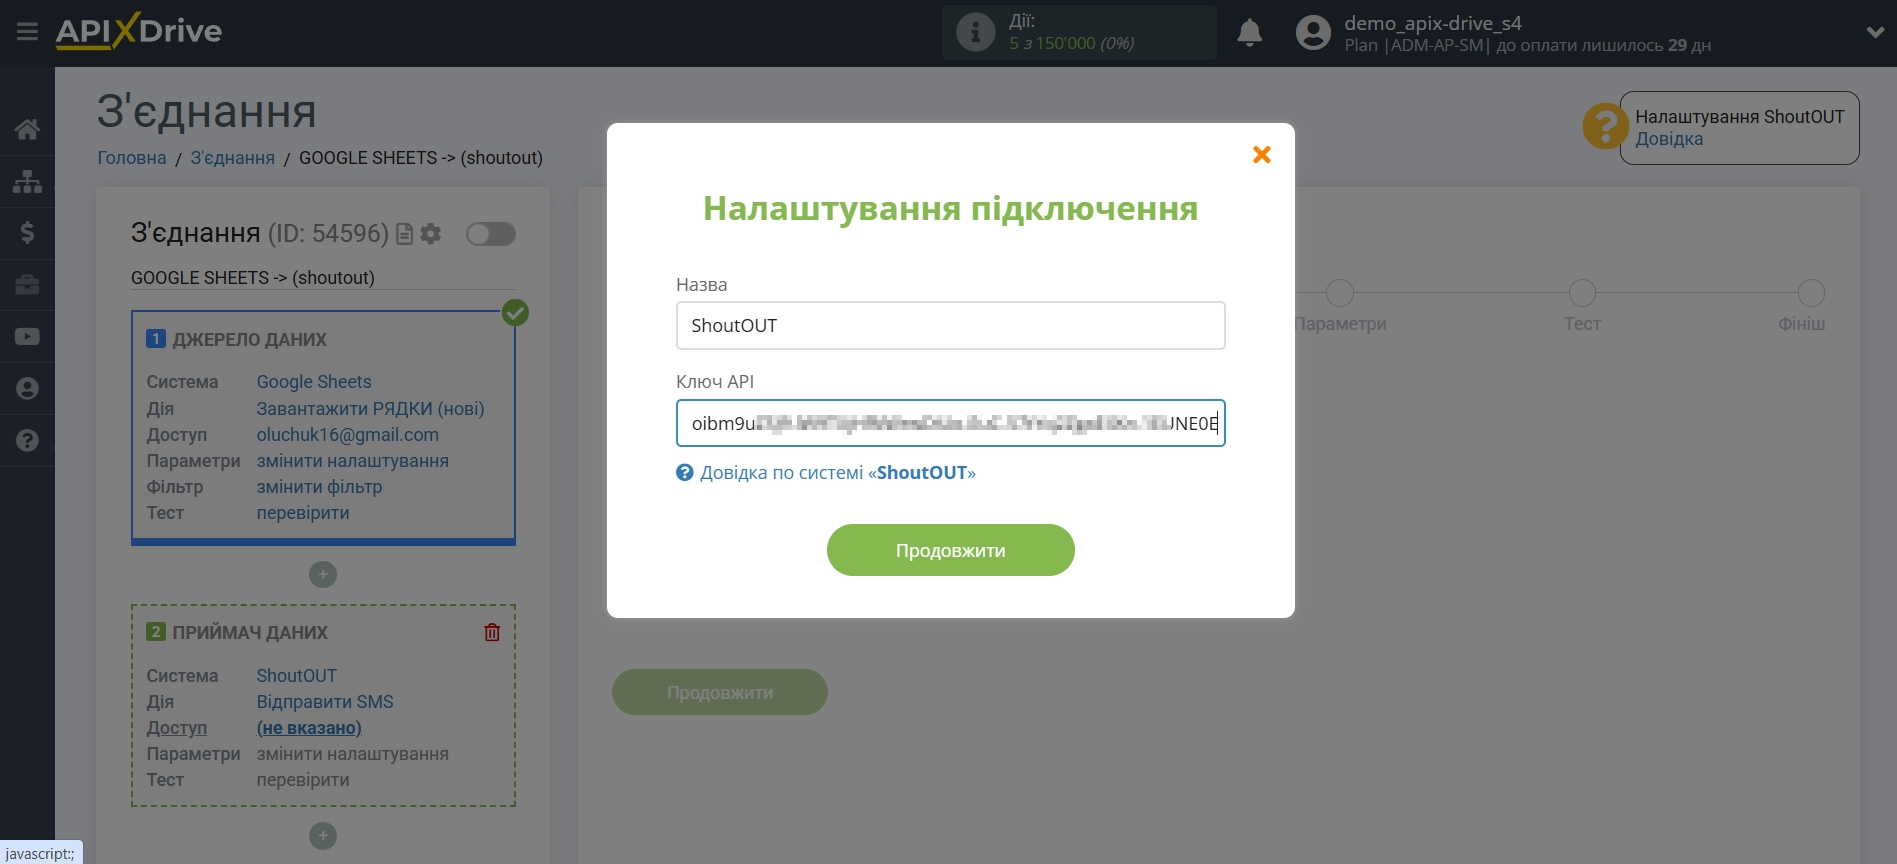Open the Connections sitemap sidebar icon
The width and height of the screenshot is (1897, 864).
click(x=27, y=181)
